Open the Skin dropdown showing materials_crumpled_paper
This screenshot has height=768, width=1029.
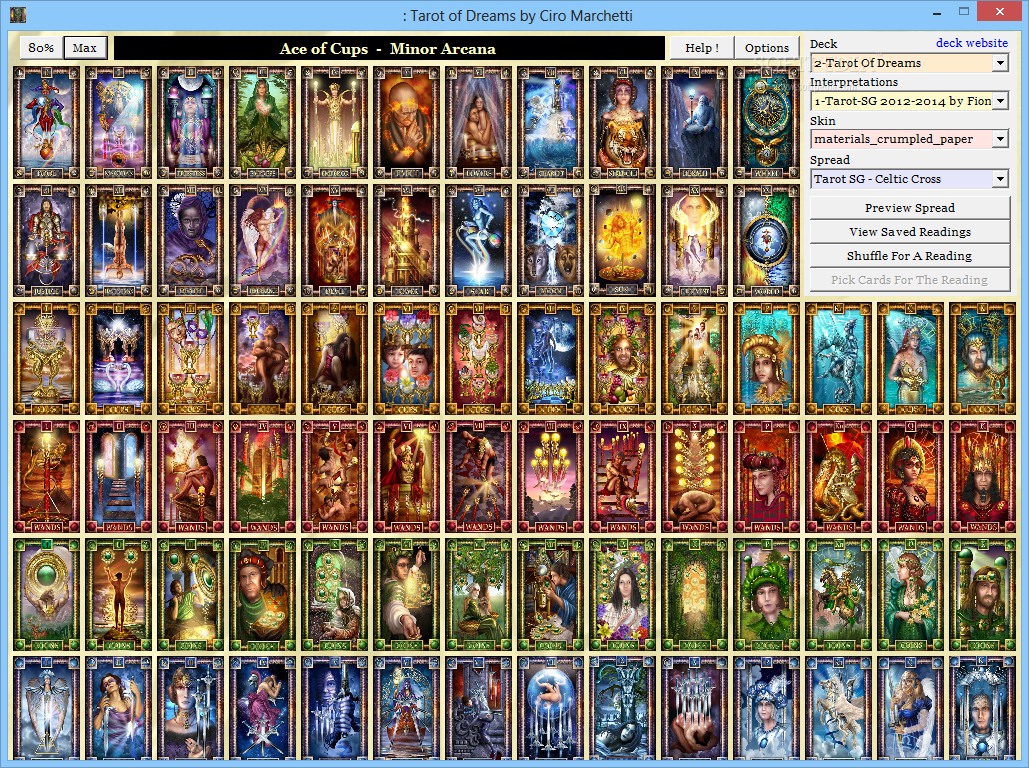pyautogui.click(x=909, y=139)
